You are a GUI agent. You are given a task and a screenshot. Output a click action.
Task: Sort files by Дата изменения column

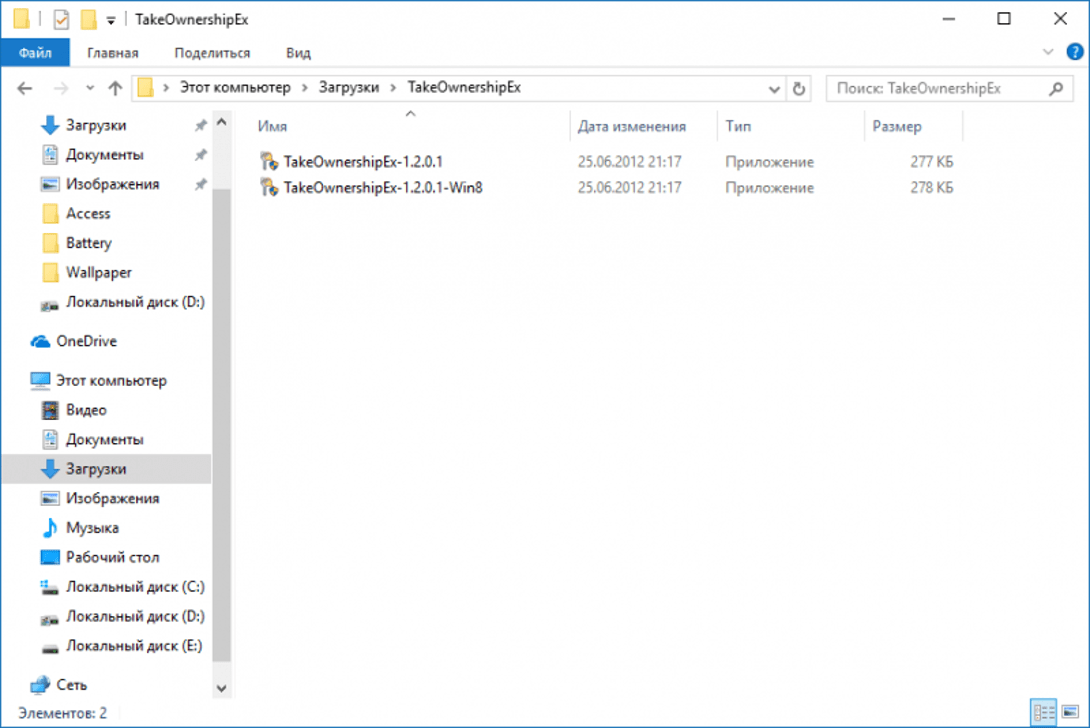point(632,126)
